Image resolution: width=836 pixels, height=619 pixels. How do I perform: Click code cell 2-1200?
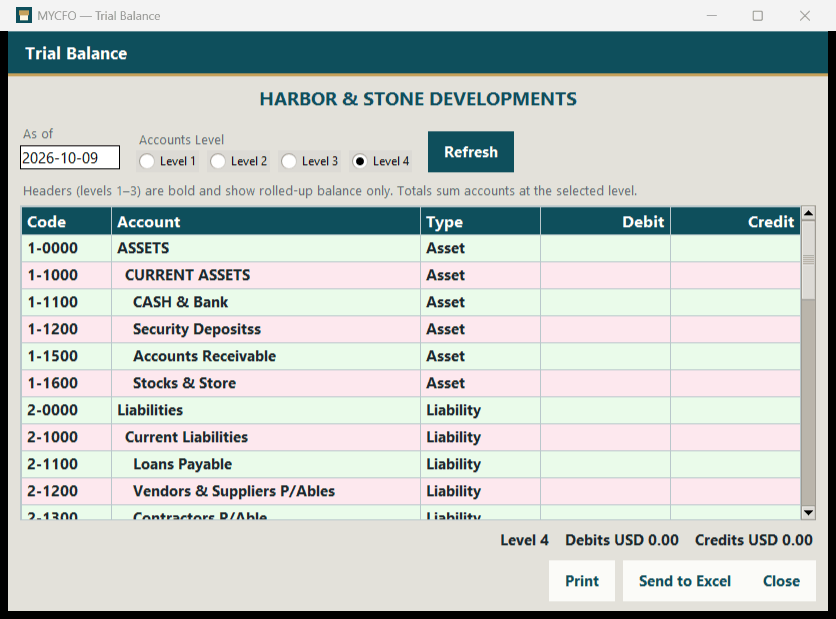[x=67, y=491]
